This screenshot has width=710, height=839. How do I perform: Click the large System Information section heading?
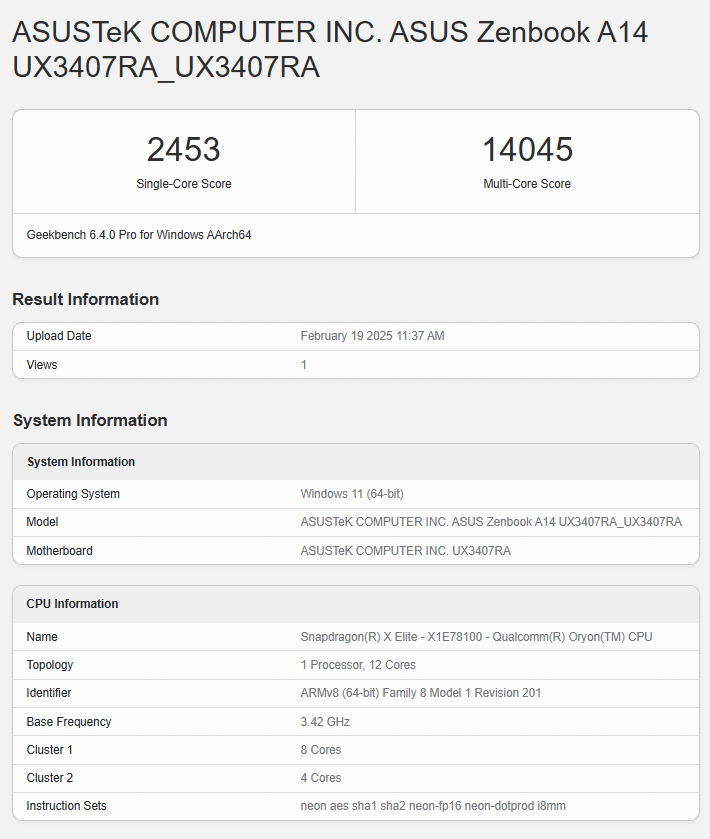tap(90, 420)
